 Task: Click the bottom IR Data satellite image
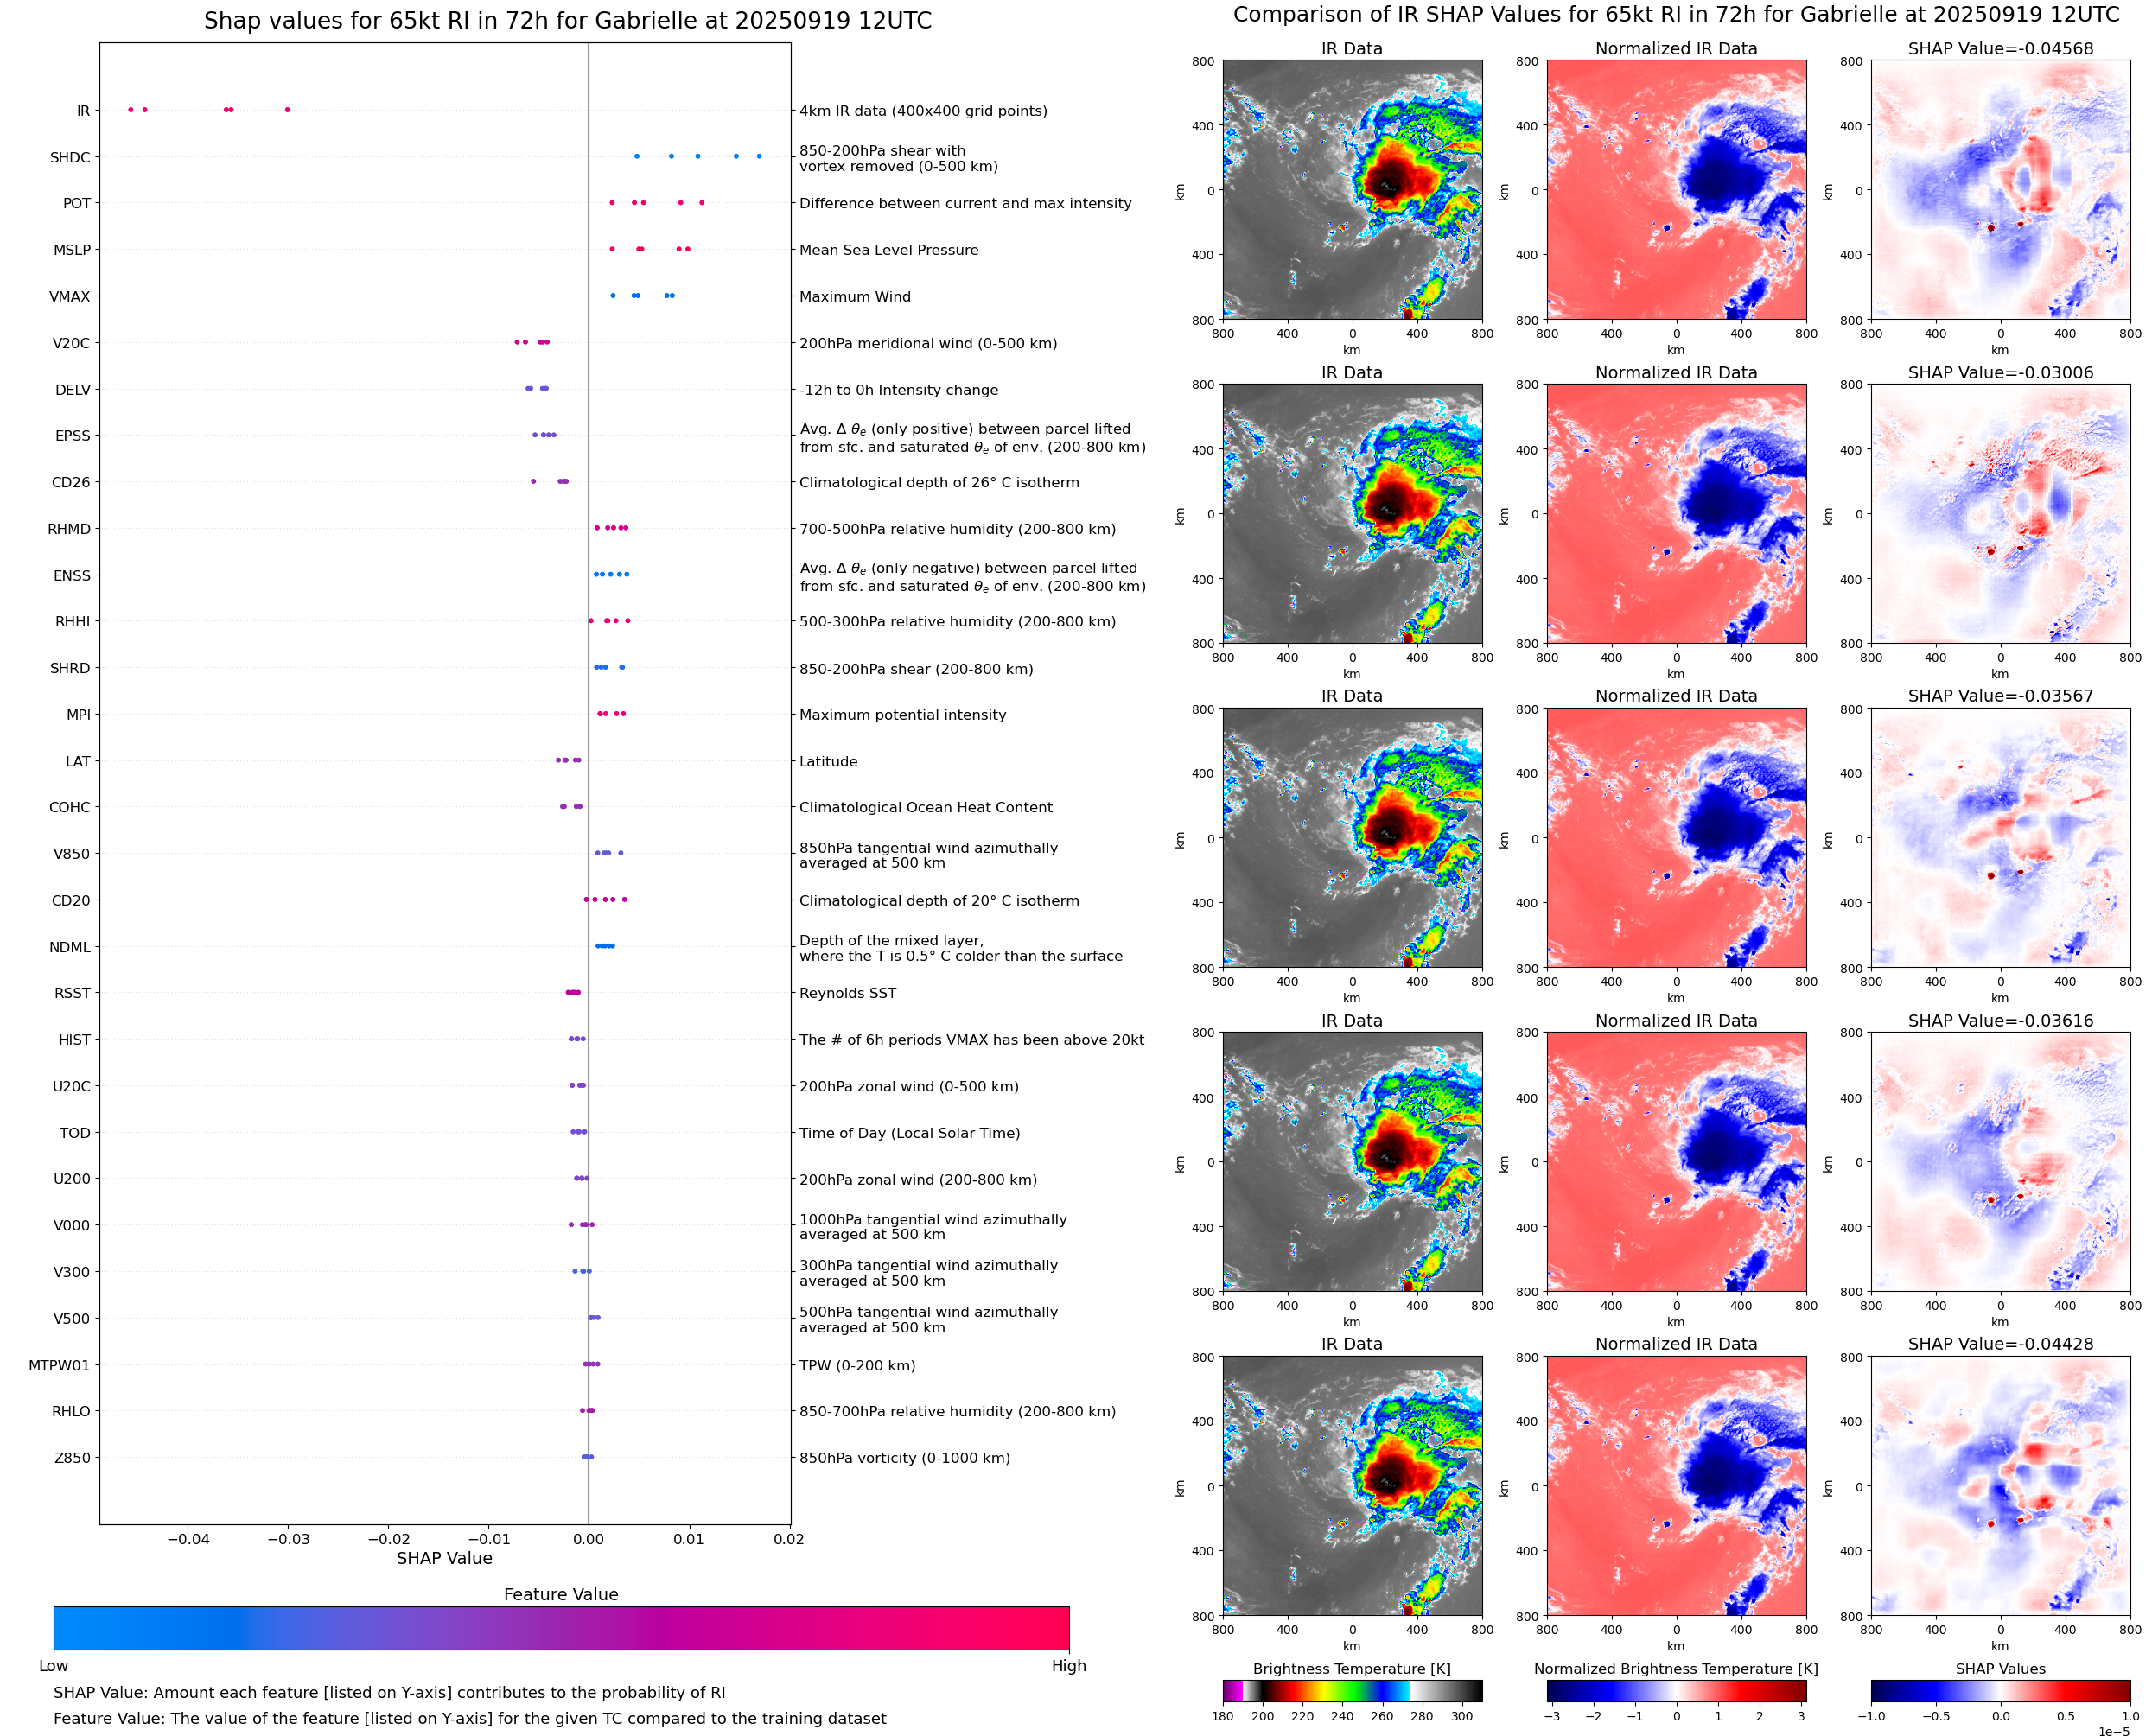(1352, 1486)
